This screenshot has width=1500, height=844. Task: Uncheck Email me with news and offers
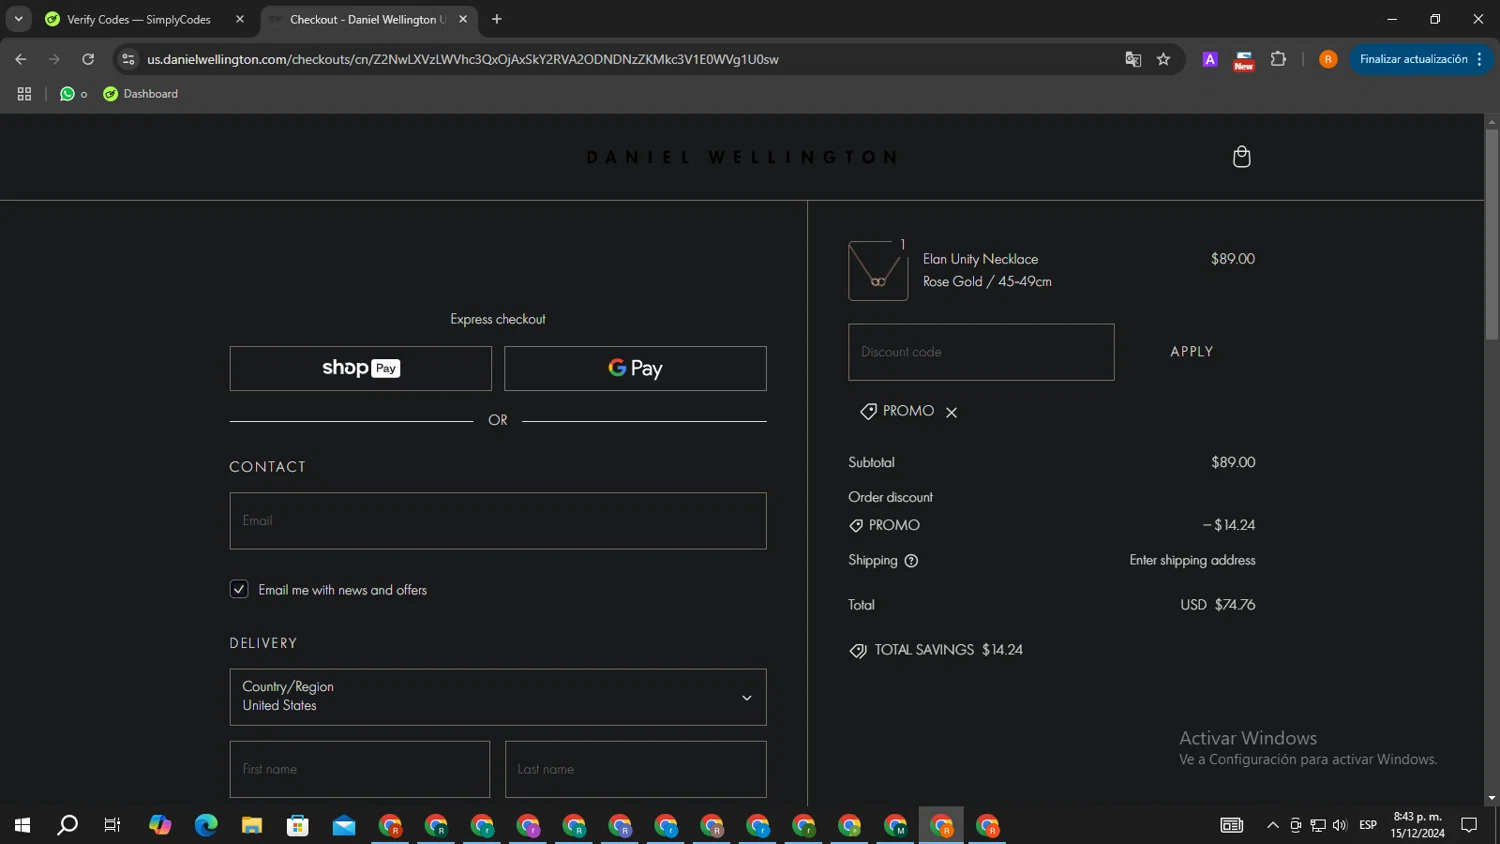[239, 589]
